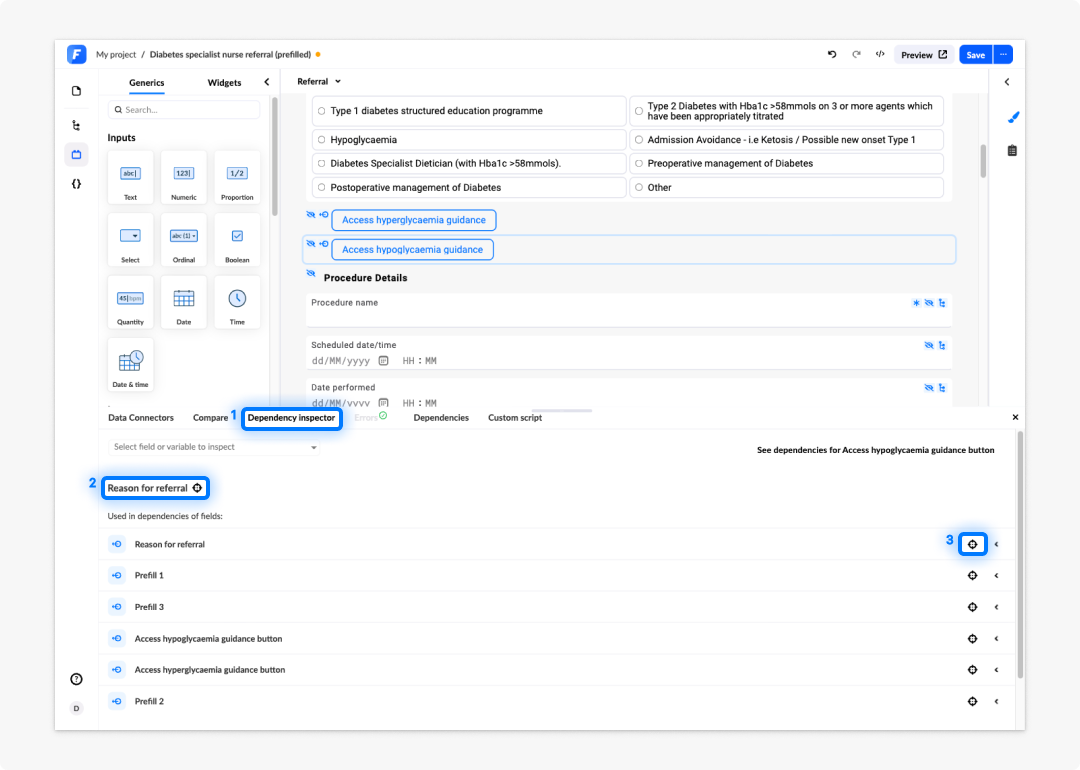Click Access hyperglycaemia guidance button
Viewport: 1080px width, 770px height.
414,220
